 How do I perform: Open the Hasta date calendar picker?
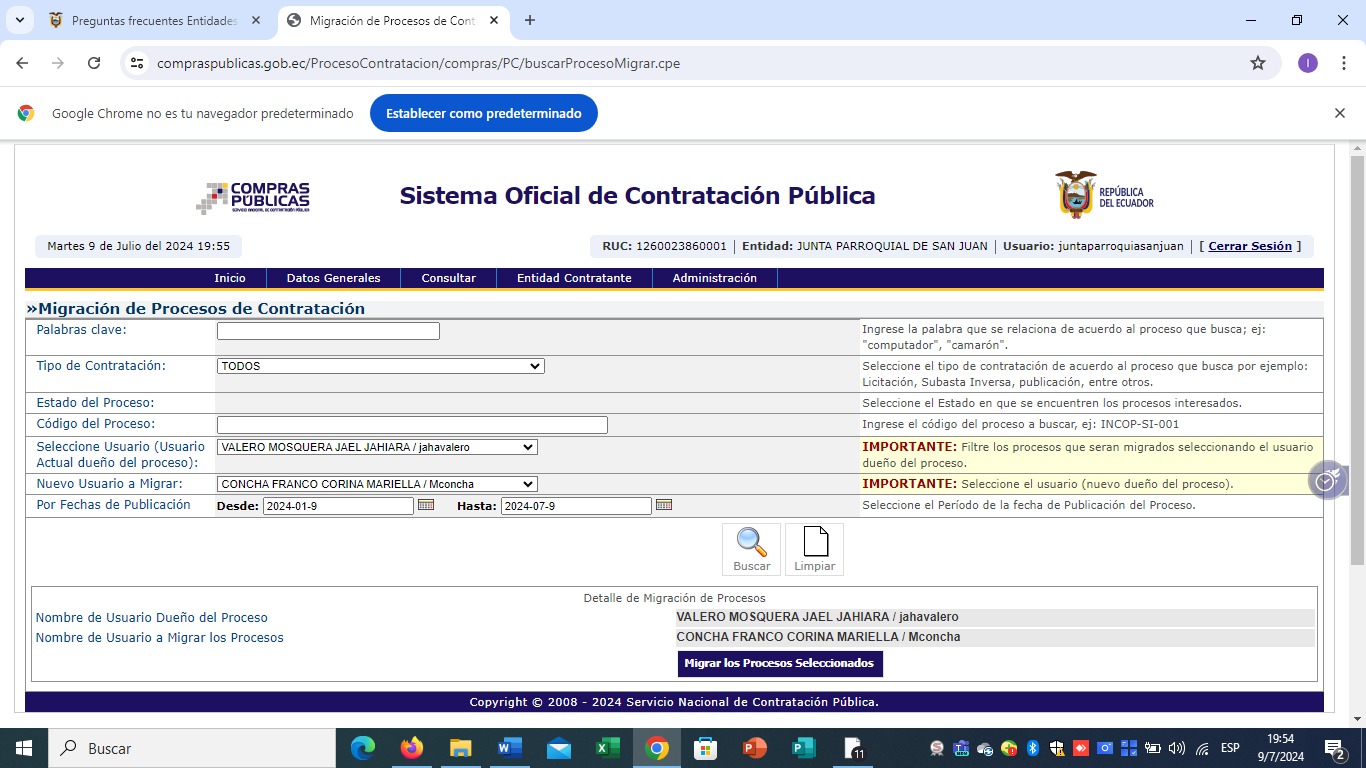point(664,505)
